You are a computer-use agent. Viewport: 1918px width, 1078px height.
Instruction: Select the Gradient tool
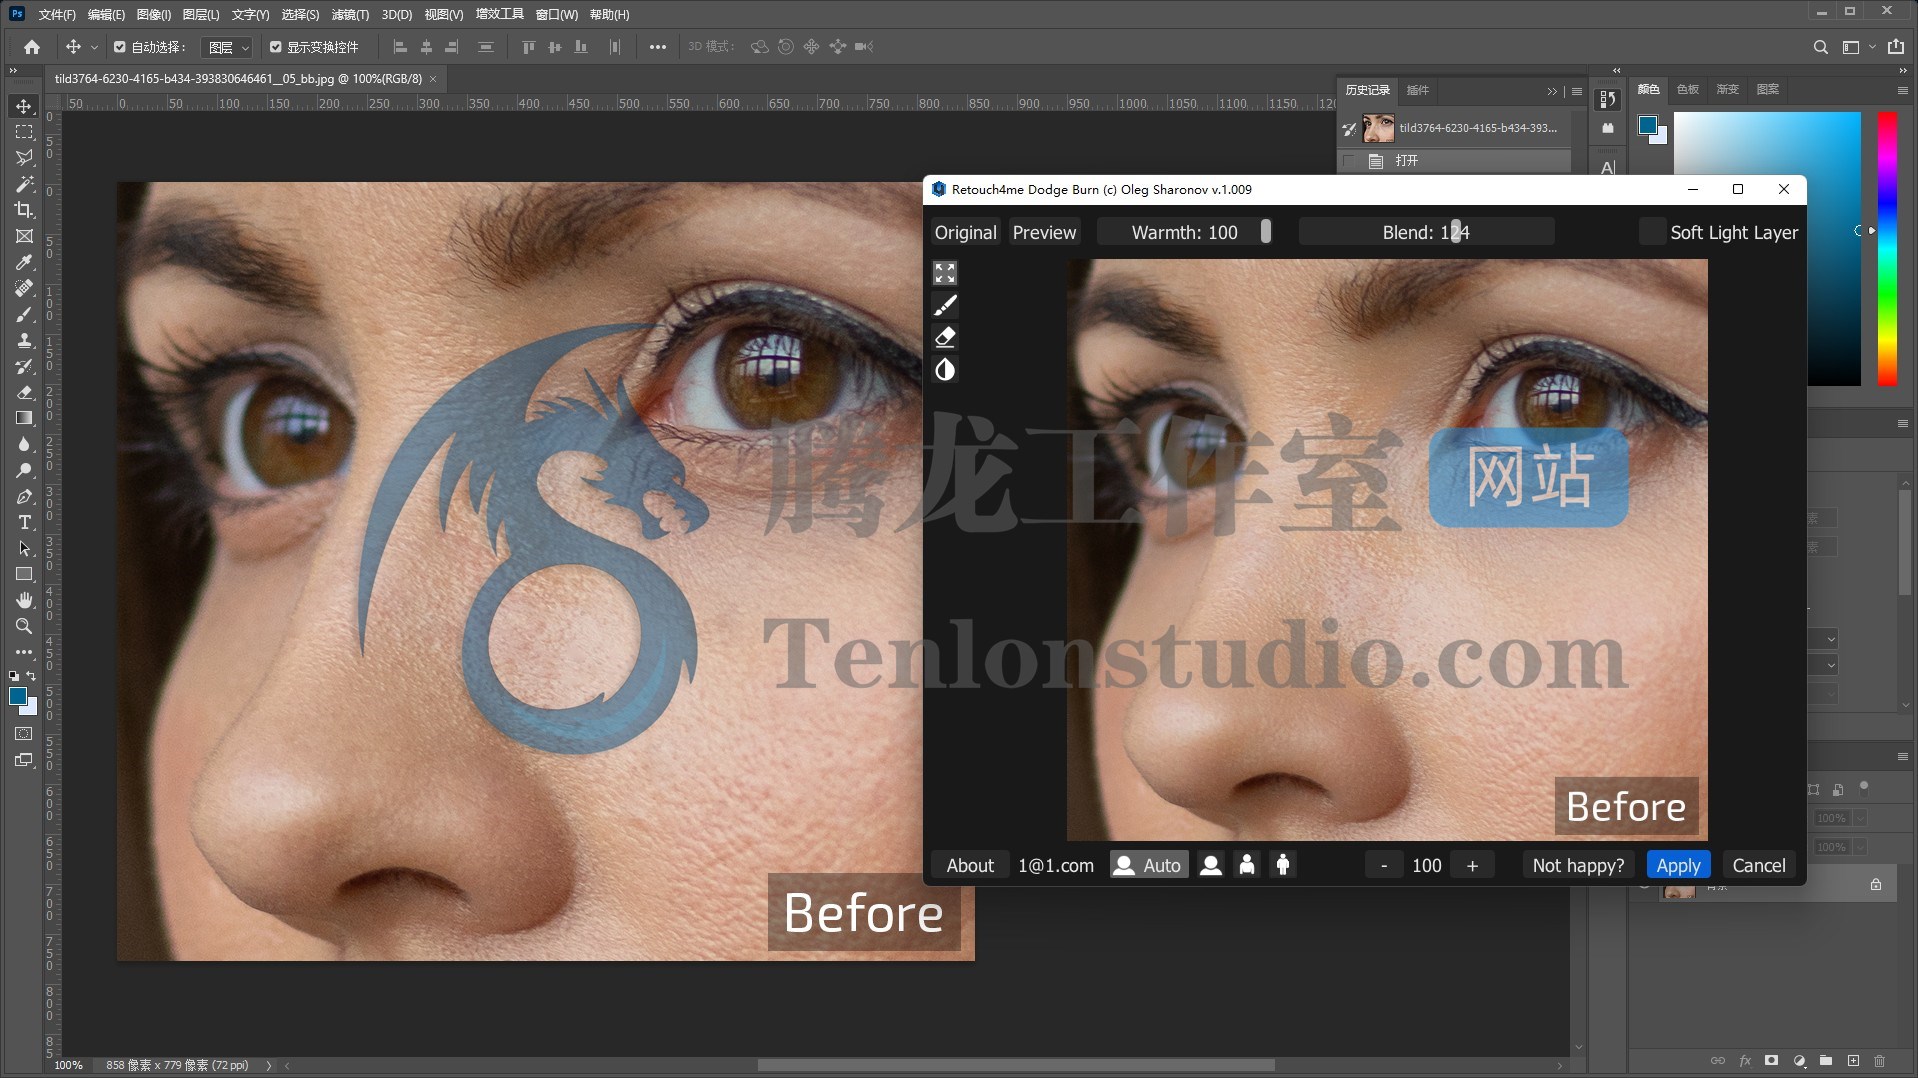24,418
